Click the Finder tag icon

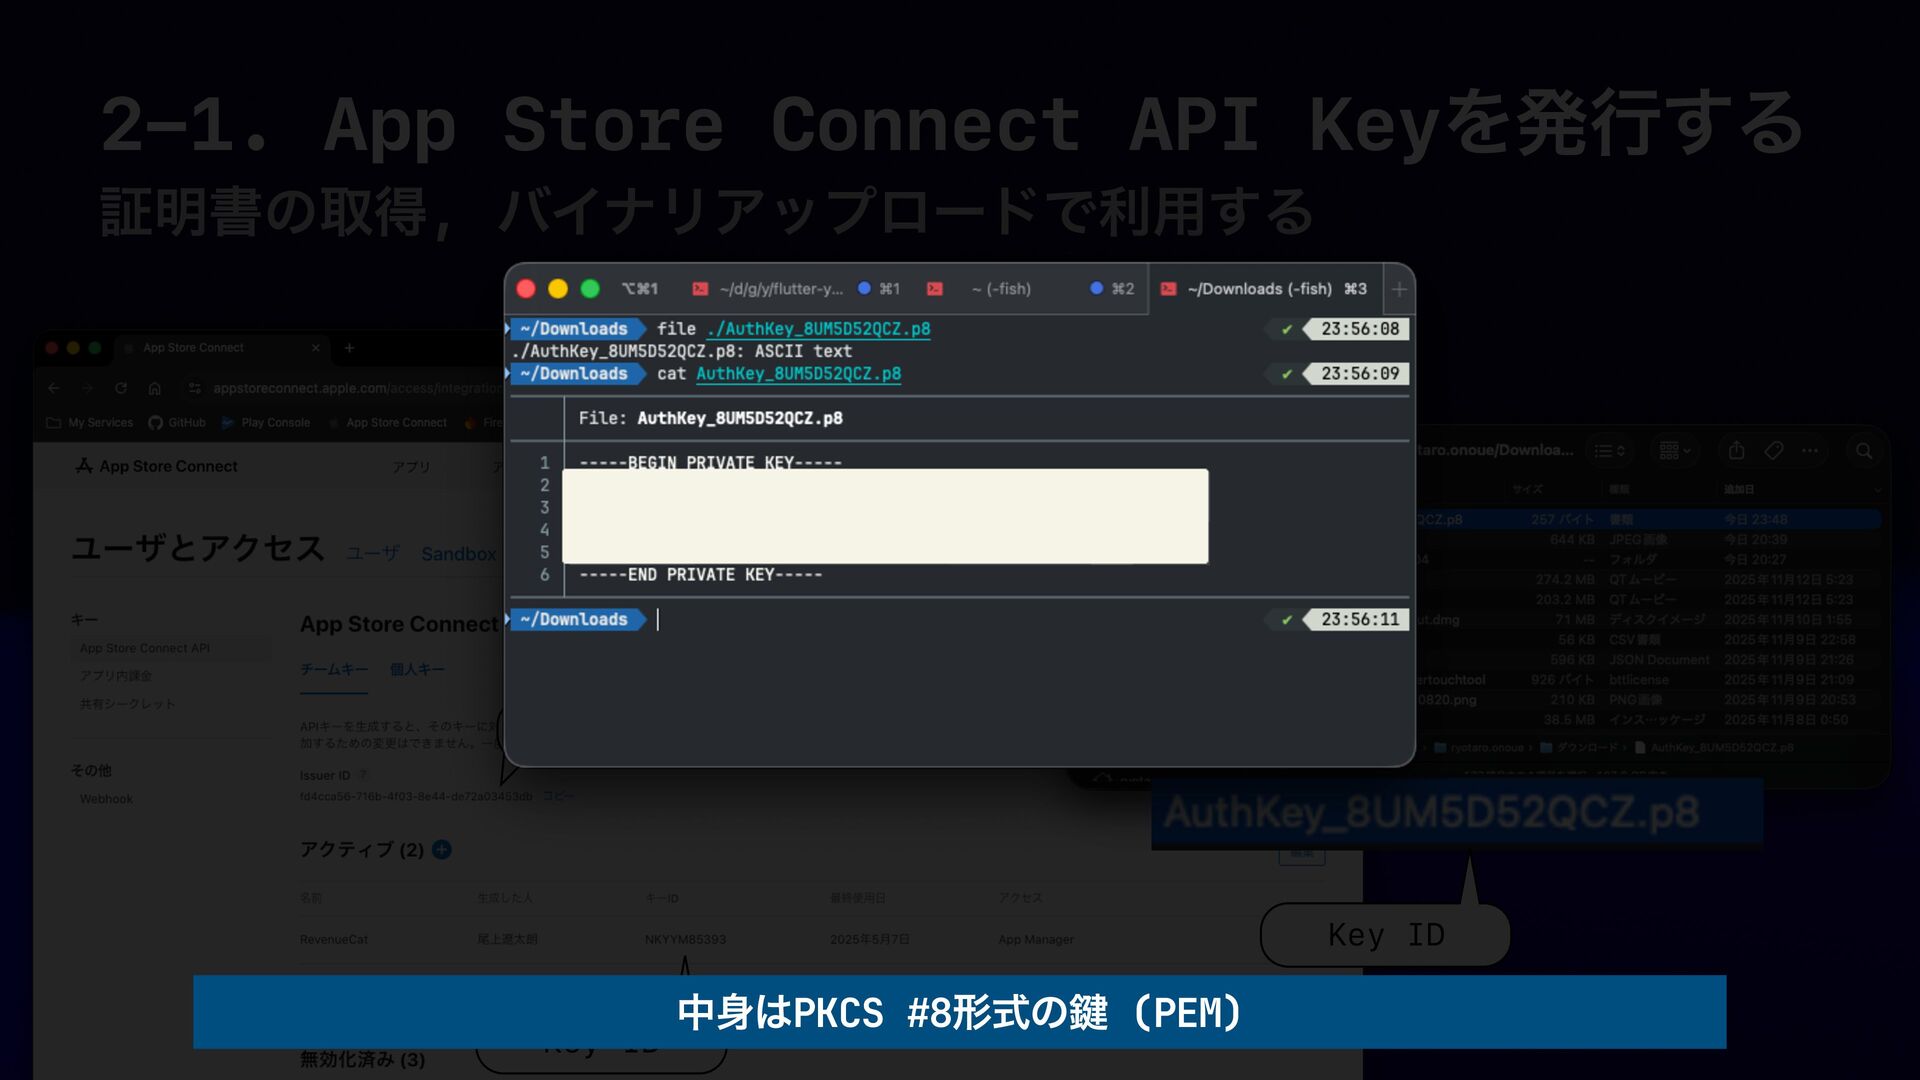[1774, 451]
